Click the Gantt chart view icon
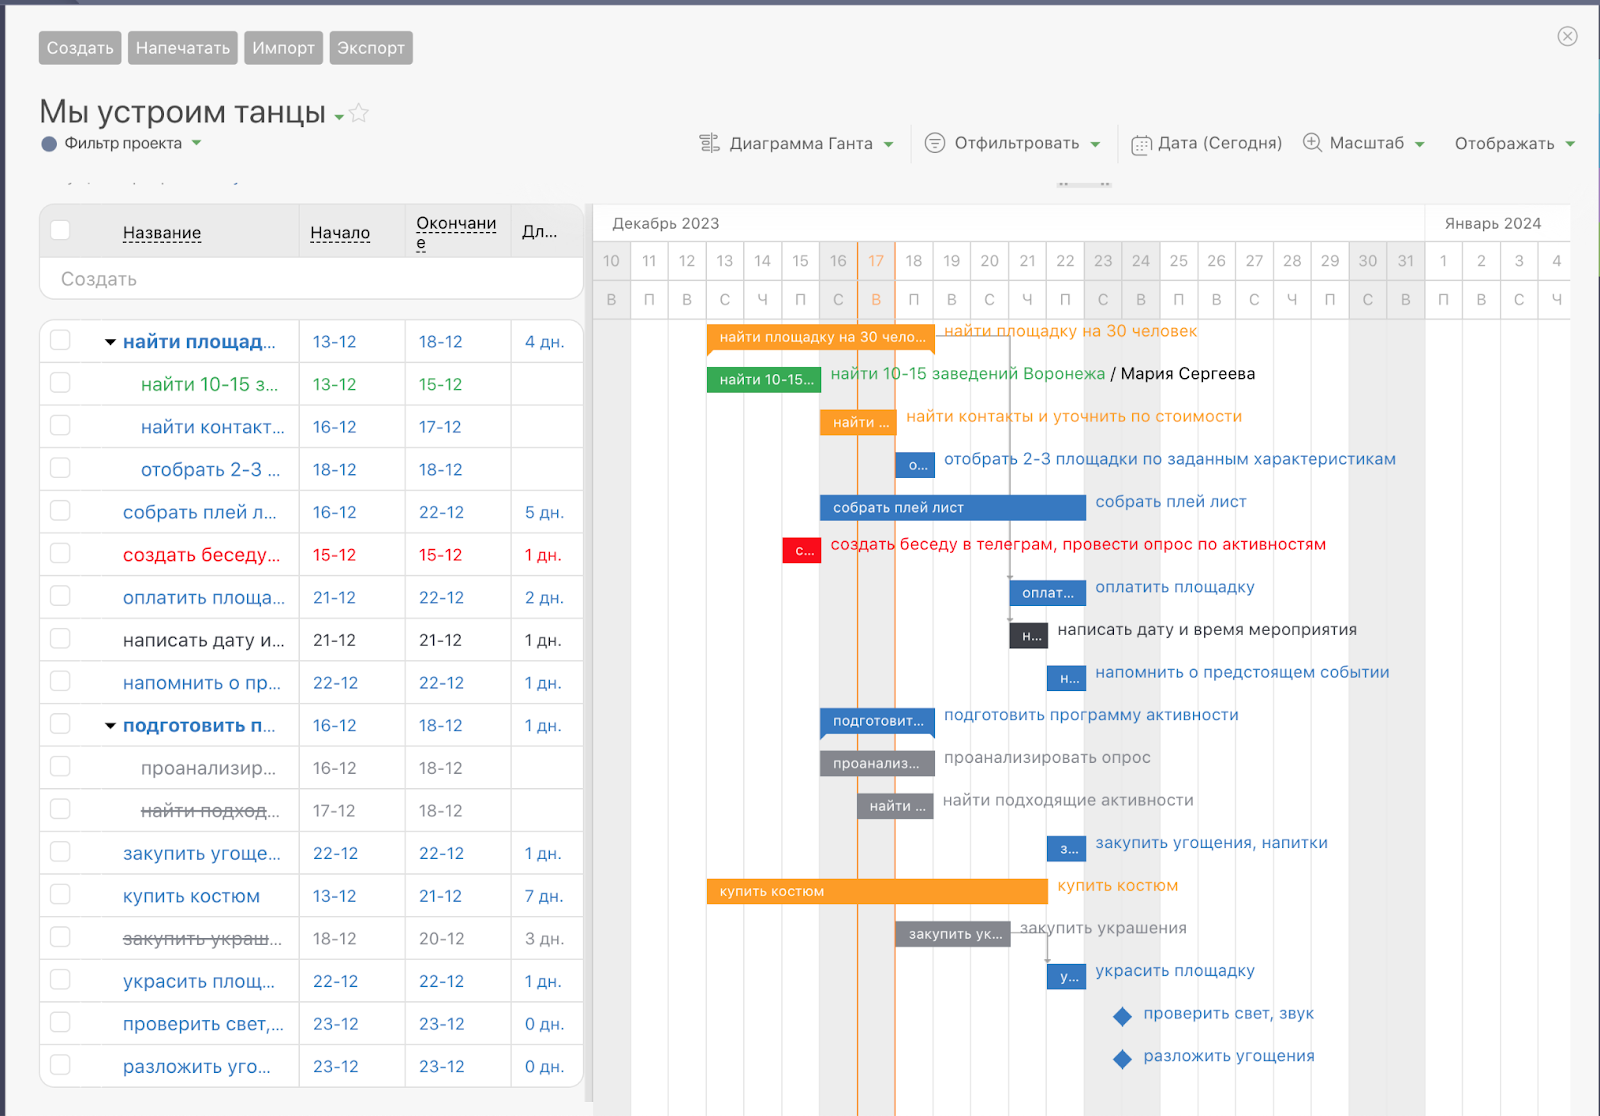1600x1116 pixels. point(709,143)
